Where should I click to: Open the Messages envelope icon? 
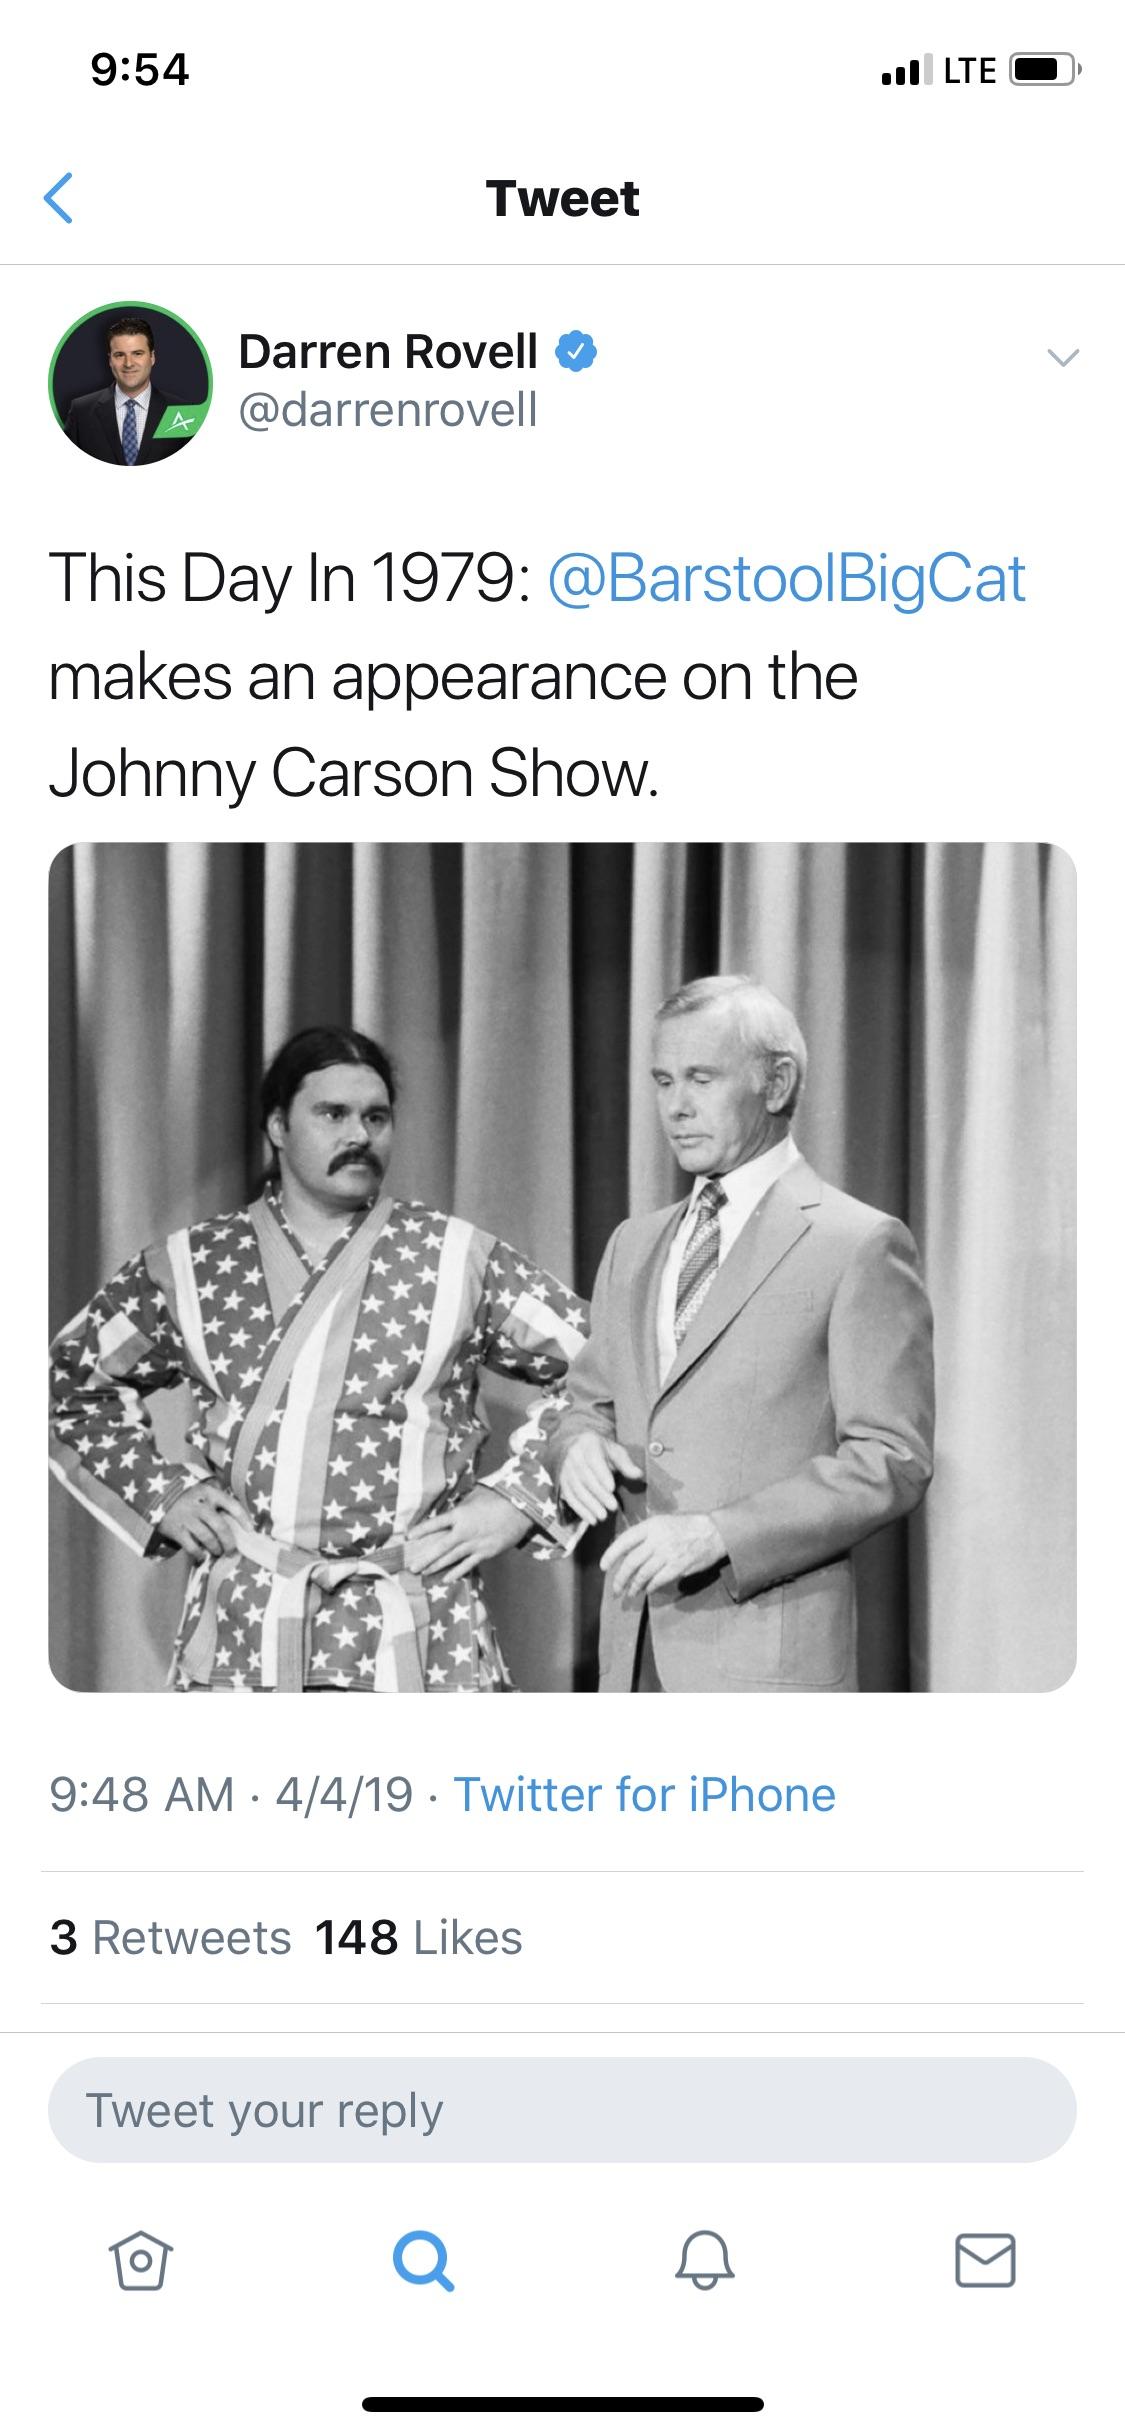986,2260
